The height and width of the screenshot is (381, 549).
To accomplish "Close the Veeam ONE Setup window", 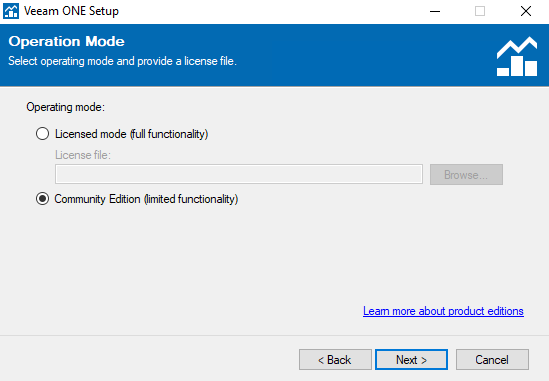I will pos(526,11).
